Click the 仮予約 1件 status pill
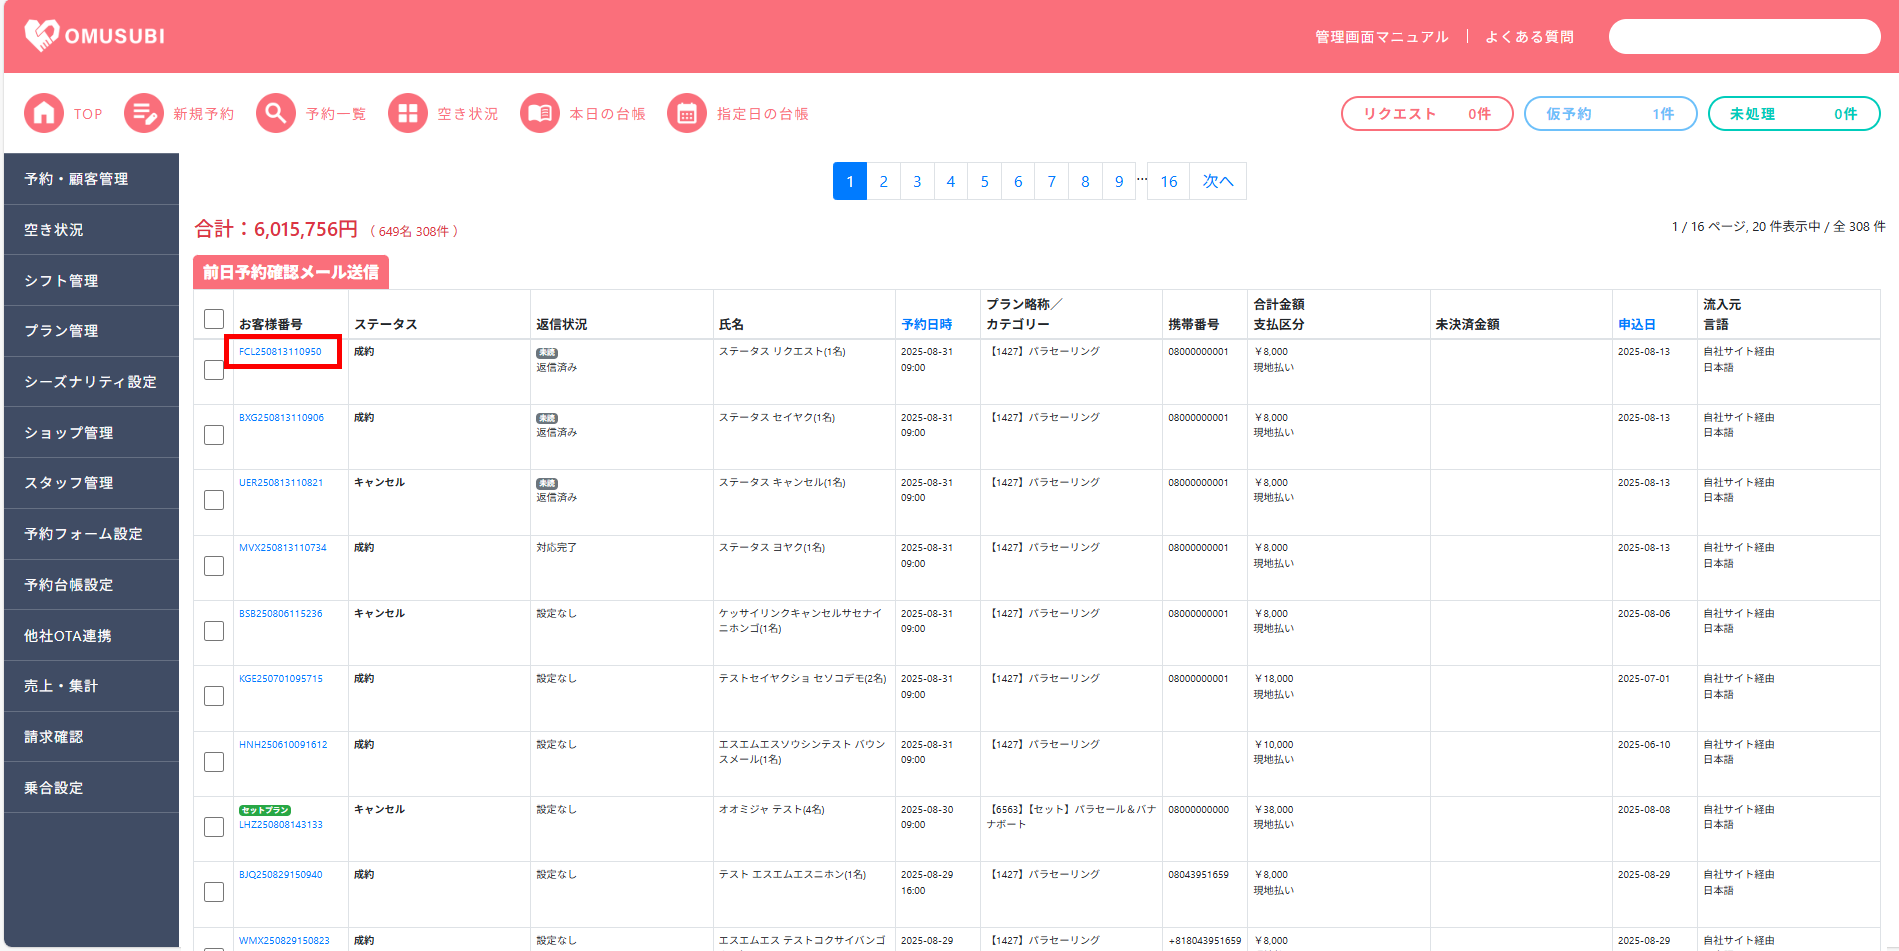 click(x=1609, y=114)
